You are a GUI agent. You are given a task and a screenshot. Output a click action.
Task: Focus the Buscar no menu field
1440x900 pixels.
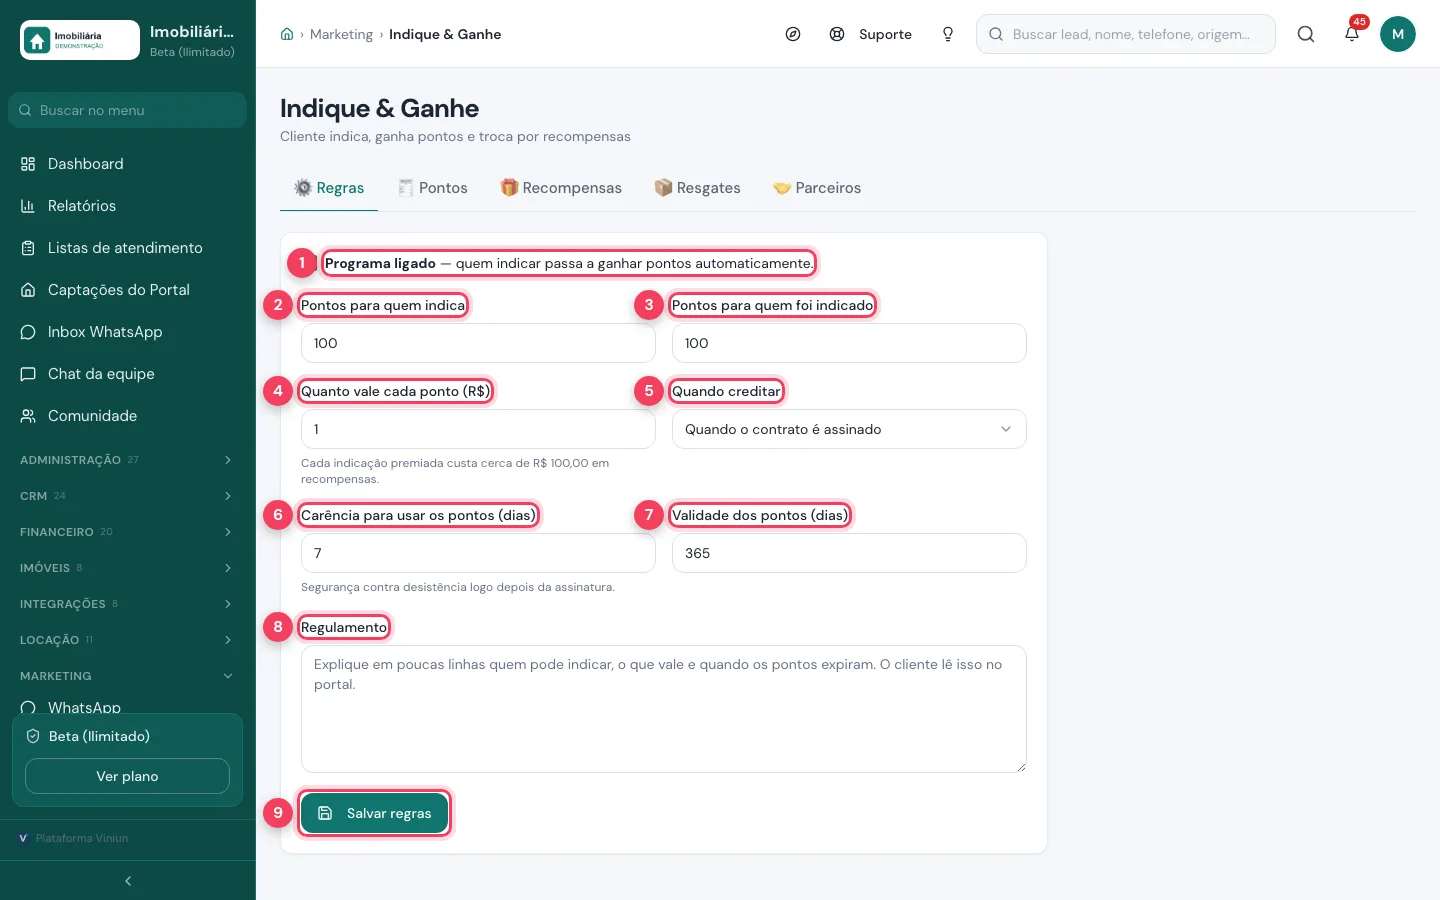[127, 110]
